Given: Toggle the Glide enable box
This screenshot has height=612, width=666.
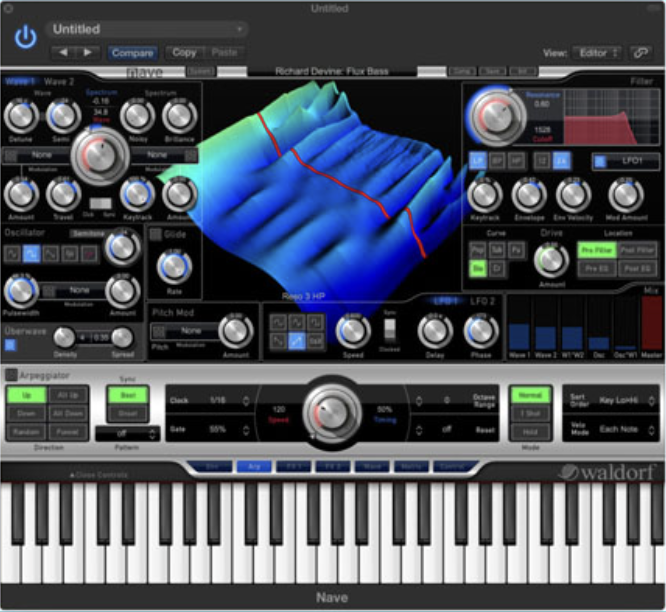Looking at the screenshot, I should [155, 234].
